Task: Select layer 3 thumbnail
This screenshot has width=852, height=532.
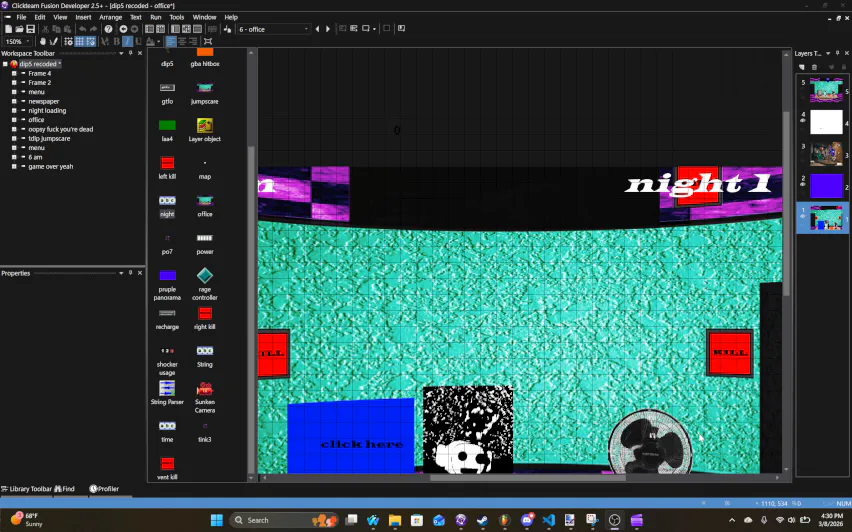Action: (x=826, y=154)
